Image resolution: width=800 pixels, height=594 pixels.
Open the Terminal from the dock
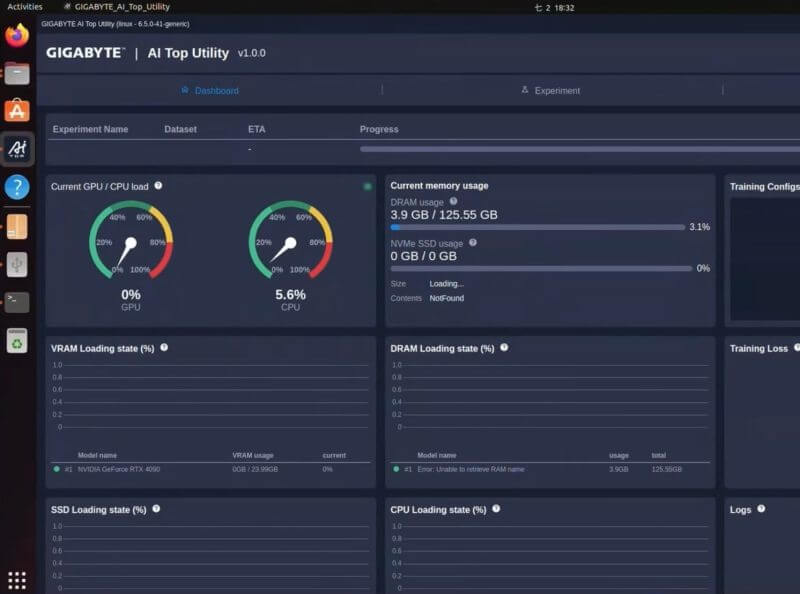point(17,302)
